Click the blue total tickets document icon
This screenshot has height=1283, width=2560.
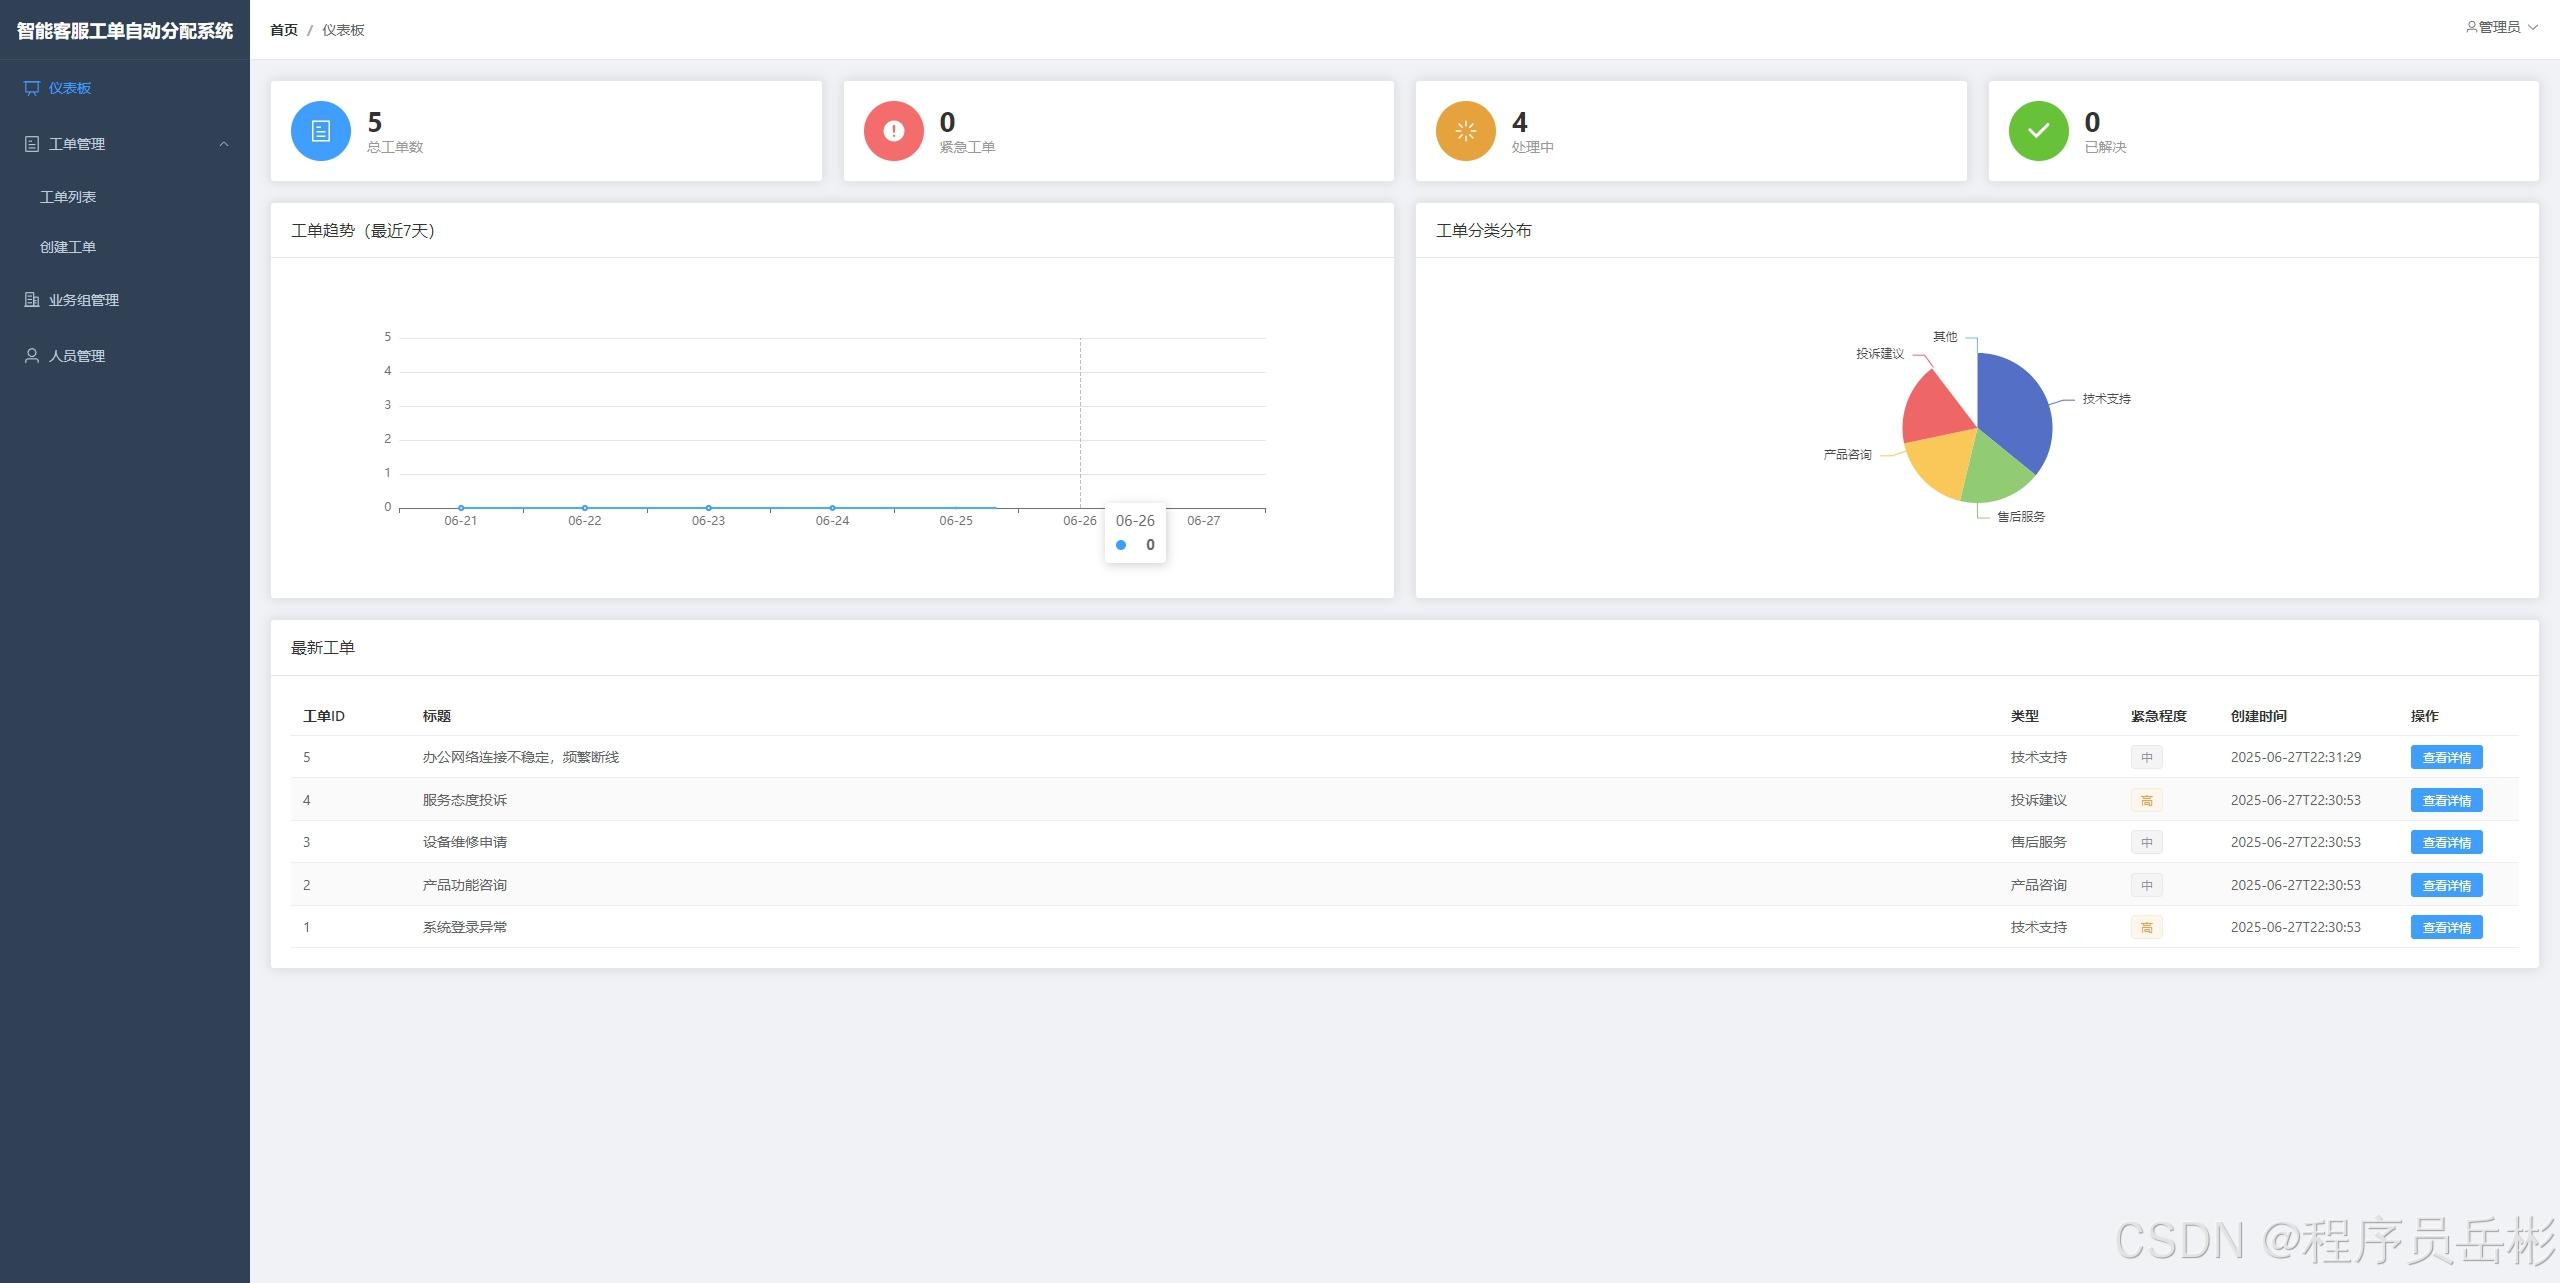pos(320,131)
